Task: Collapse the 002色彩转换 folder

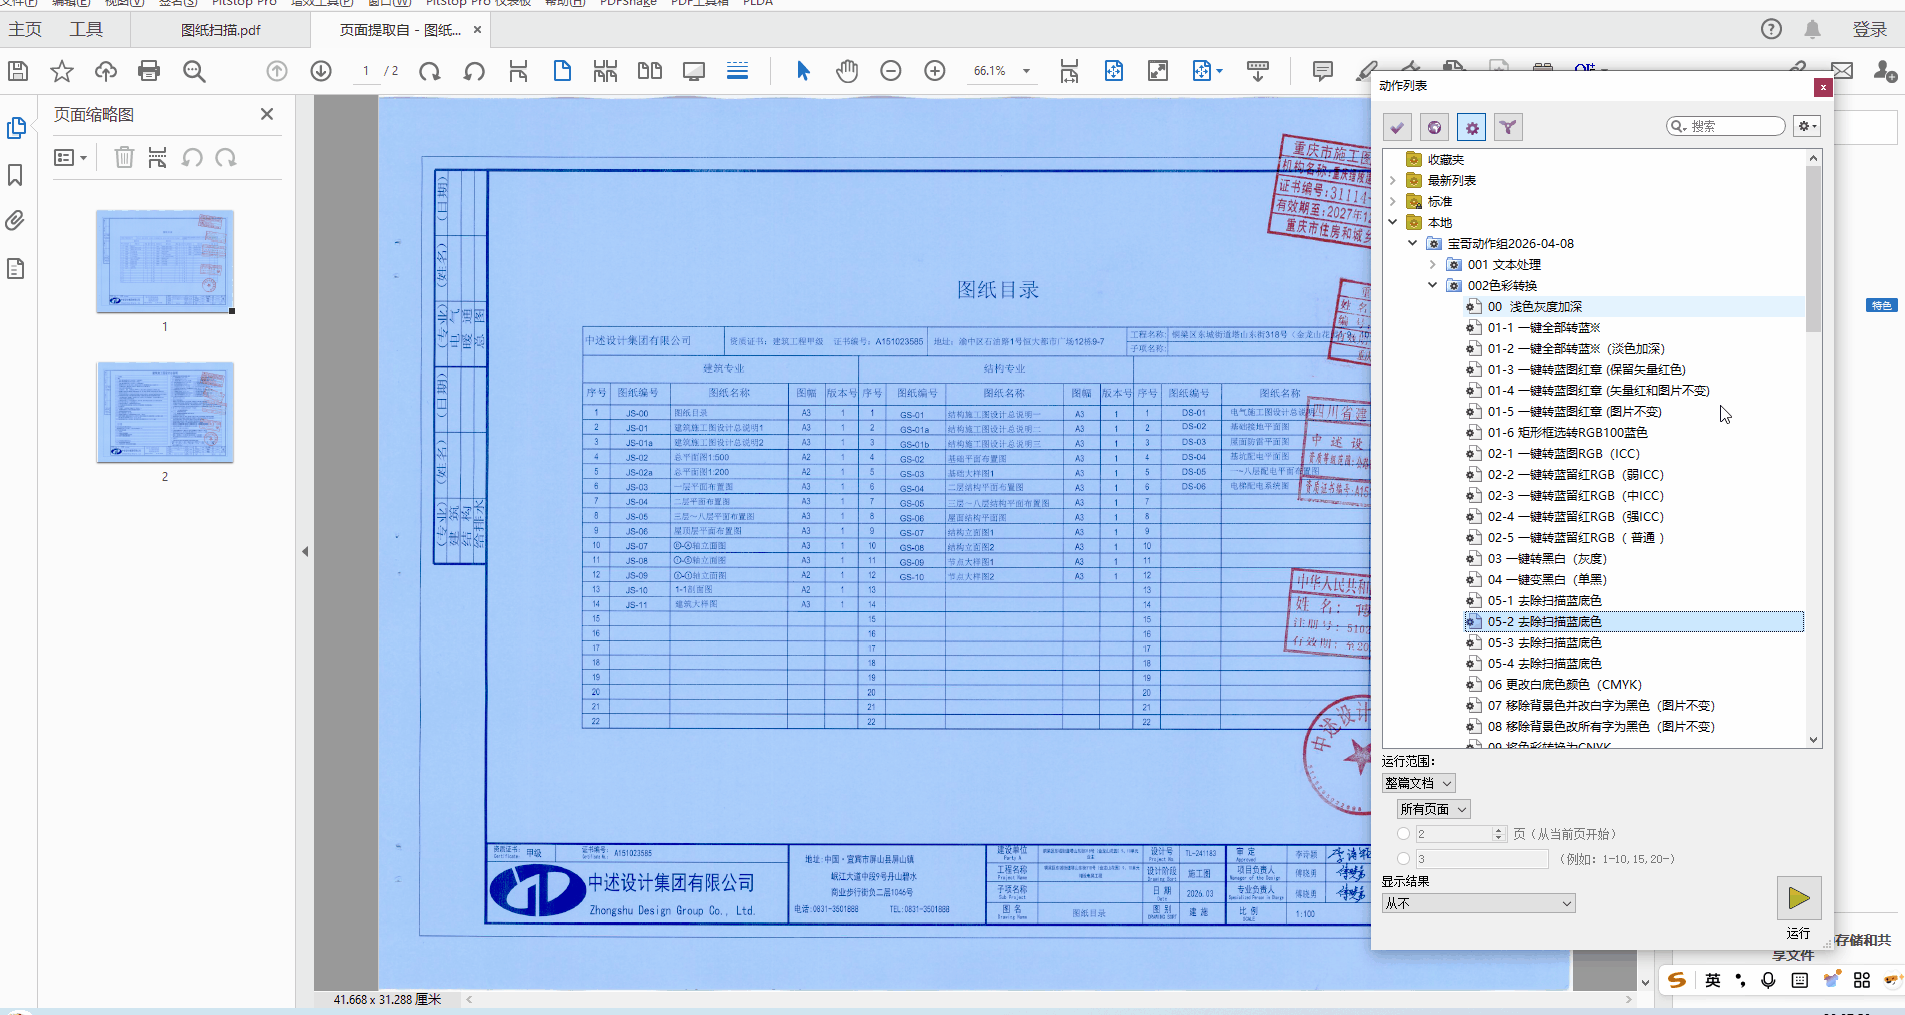Action: [x=1432, y=286]
